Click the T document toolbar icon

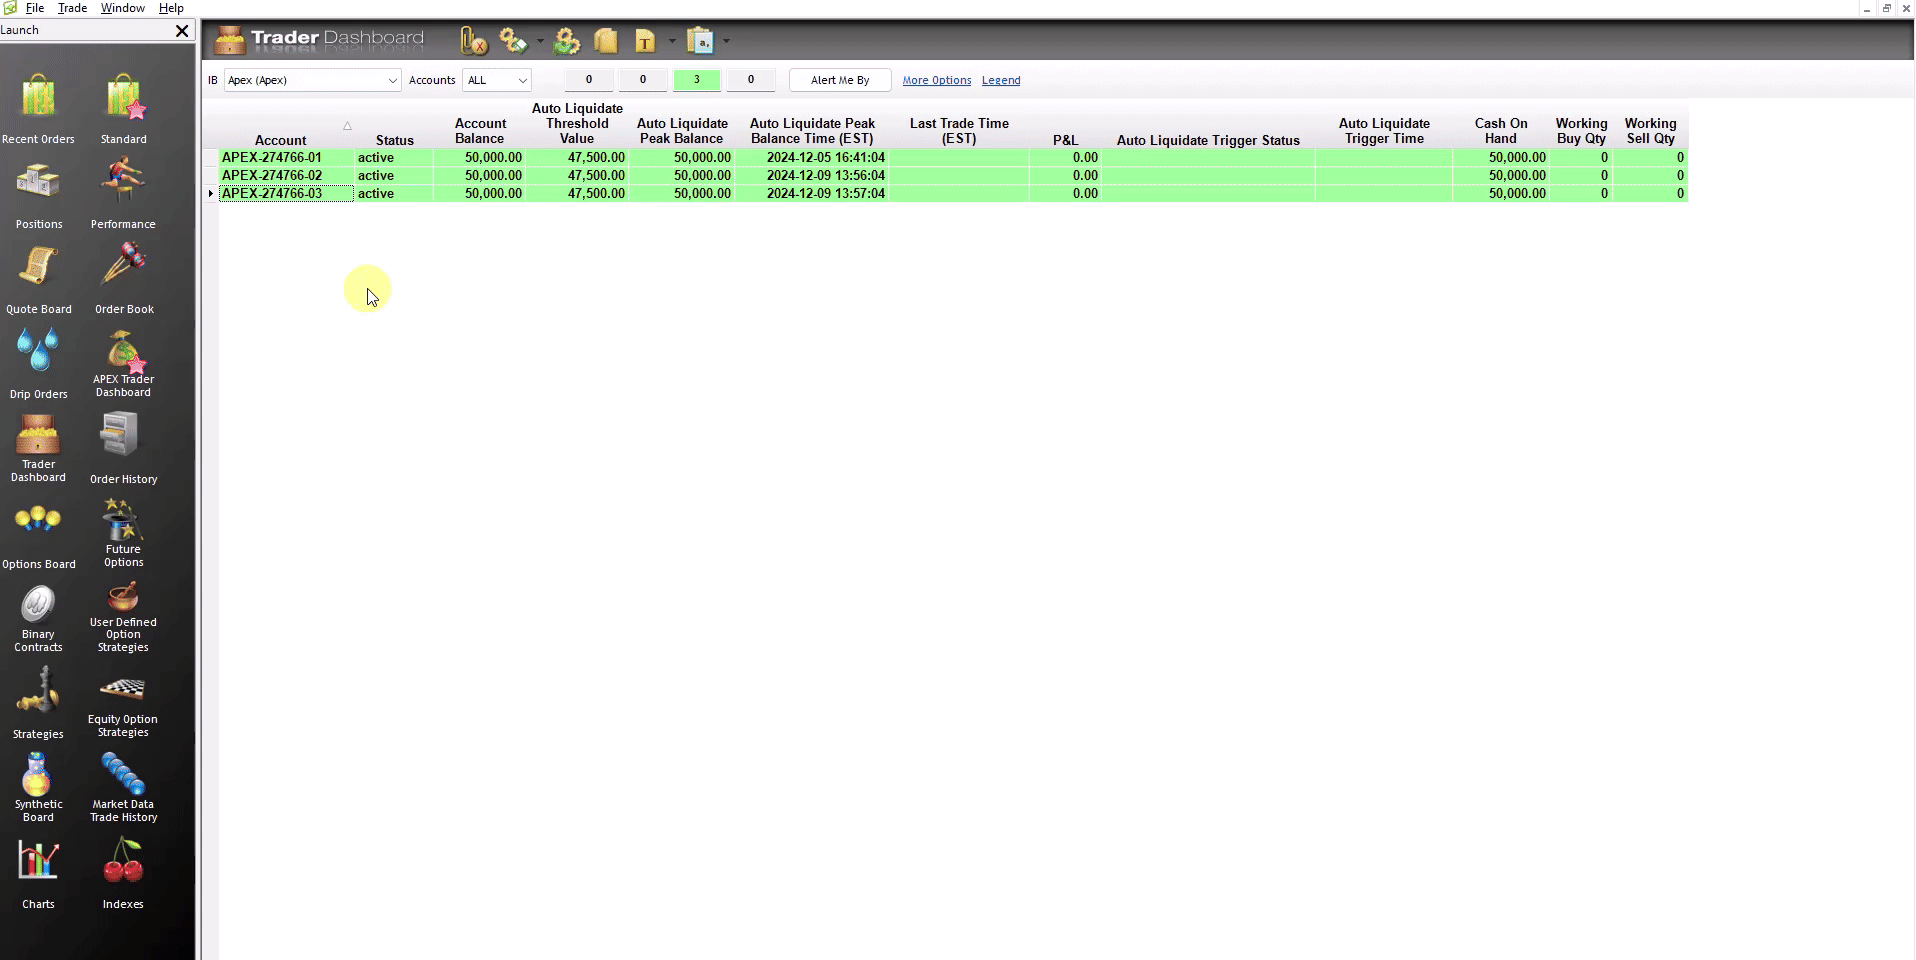point(645,41)
